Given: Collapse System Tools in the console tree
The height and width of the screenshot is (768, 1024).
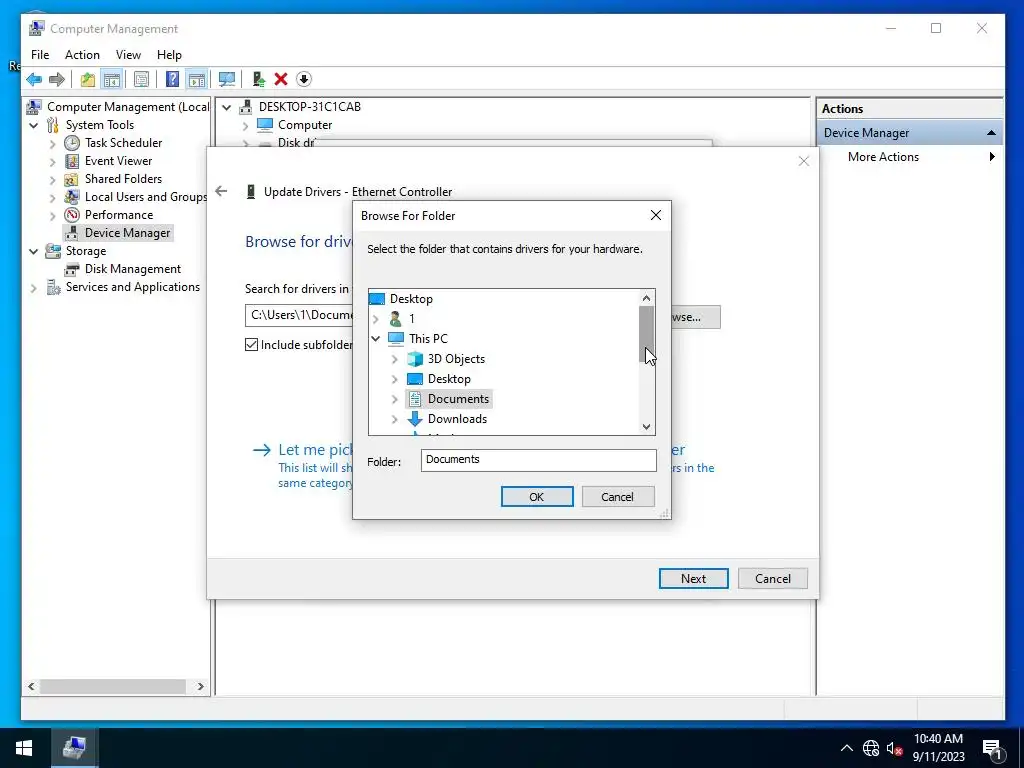Looking at the screenshot, I should click(34, 125).
